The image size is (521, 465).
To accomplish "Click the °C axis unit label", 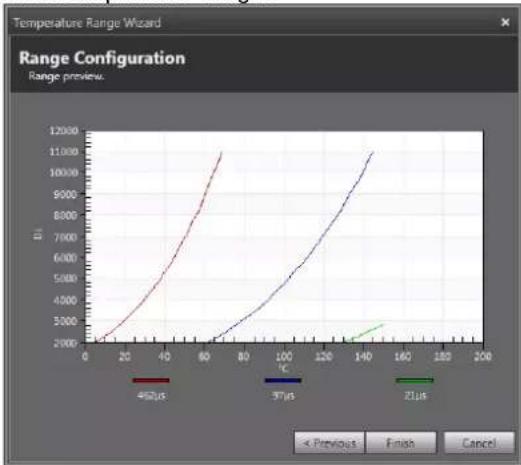I will [x=283, y=368].
